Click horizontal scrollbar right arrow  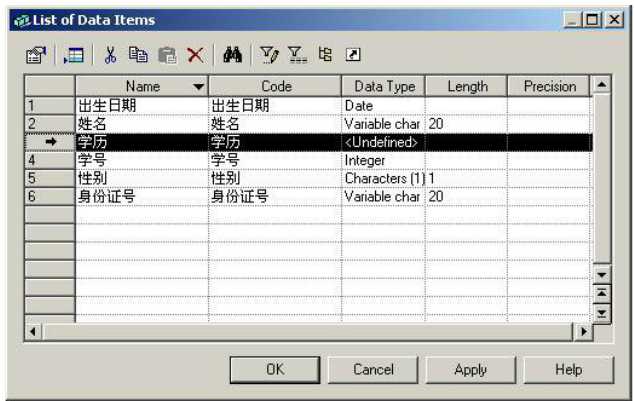coord(583,331)
